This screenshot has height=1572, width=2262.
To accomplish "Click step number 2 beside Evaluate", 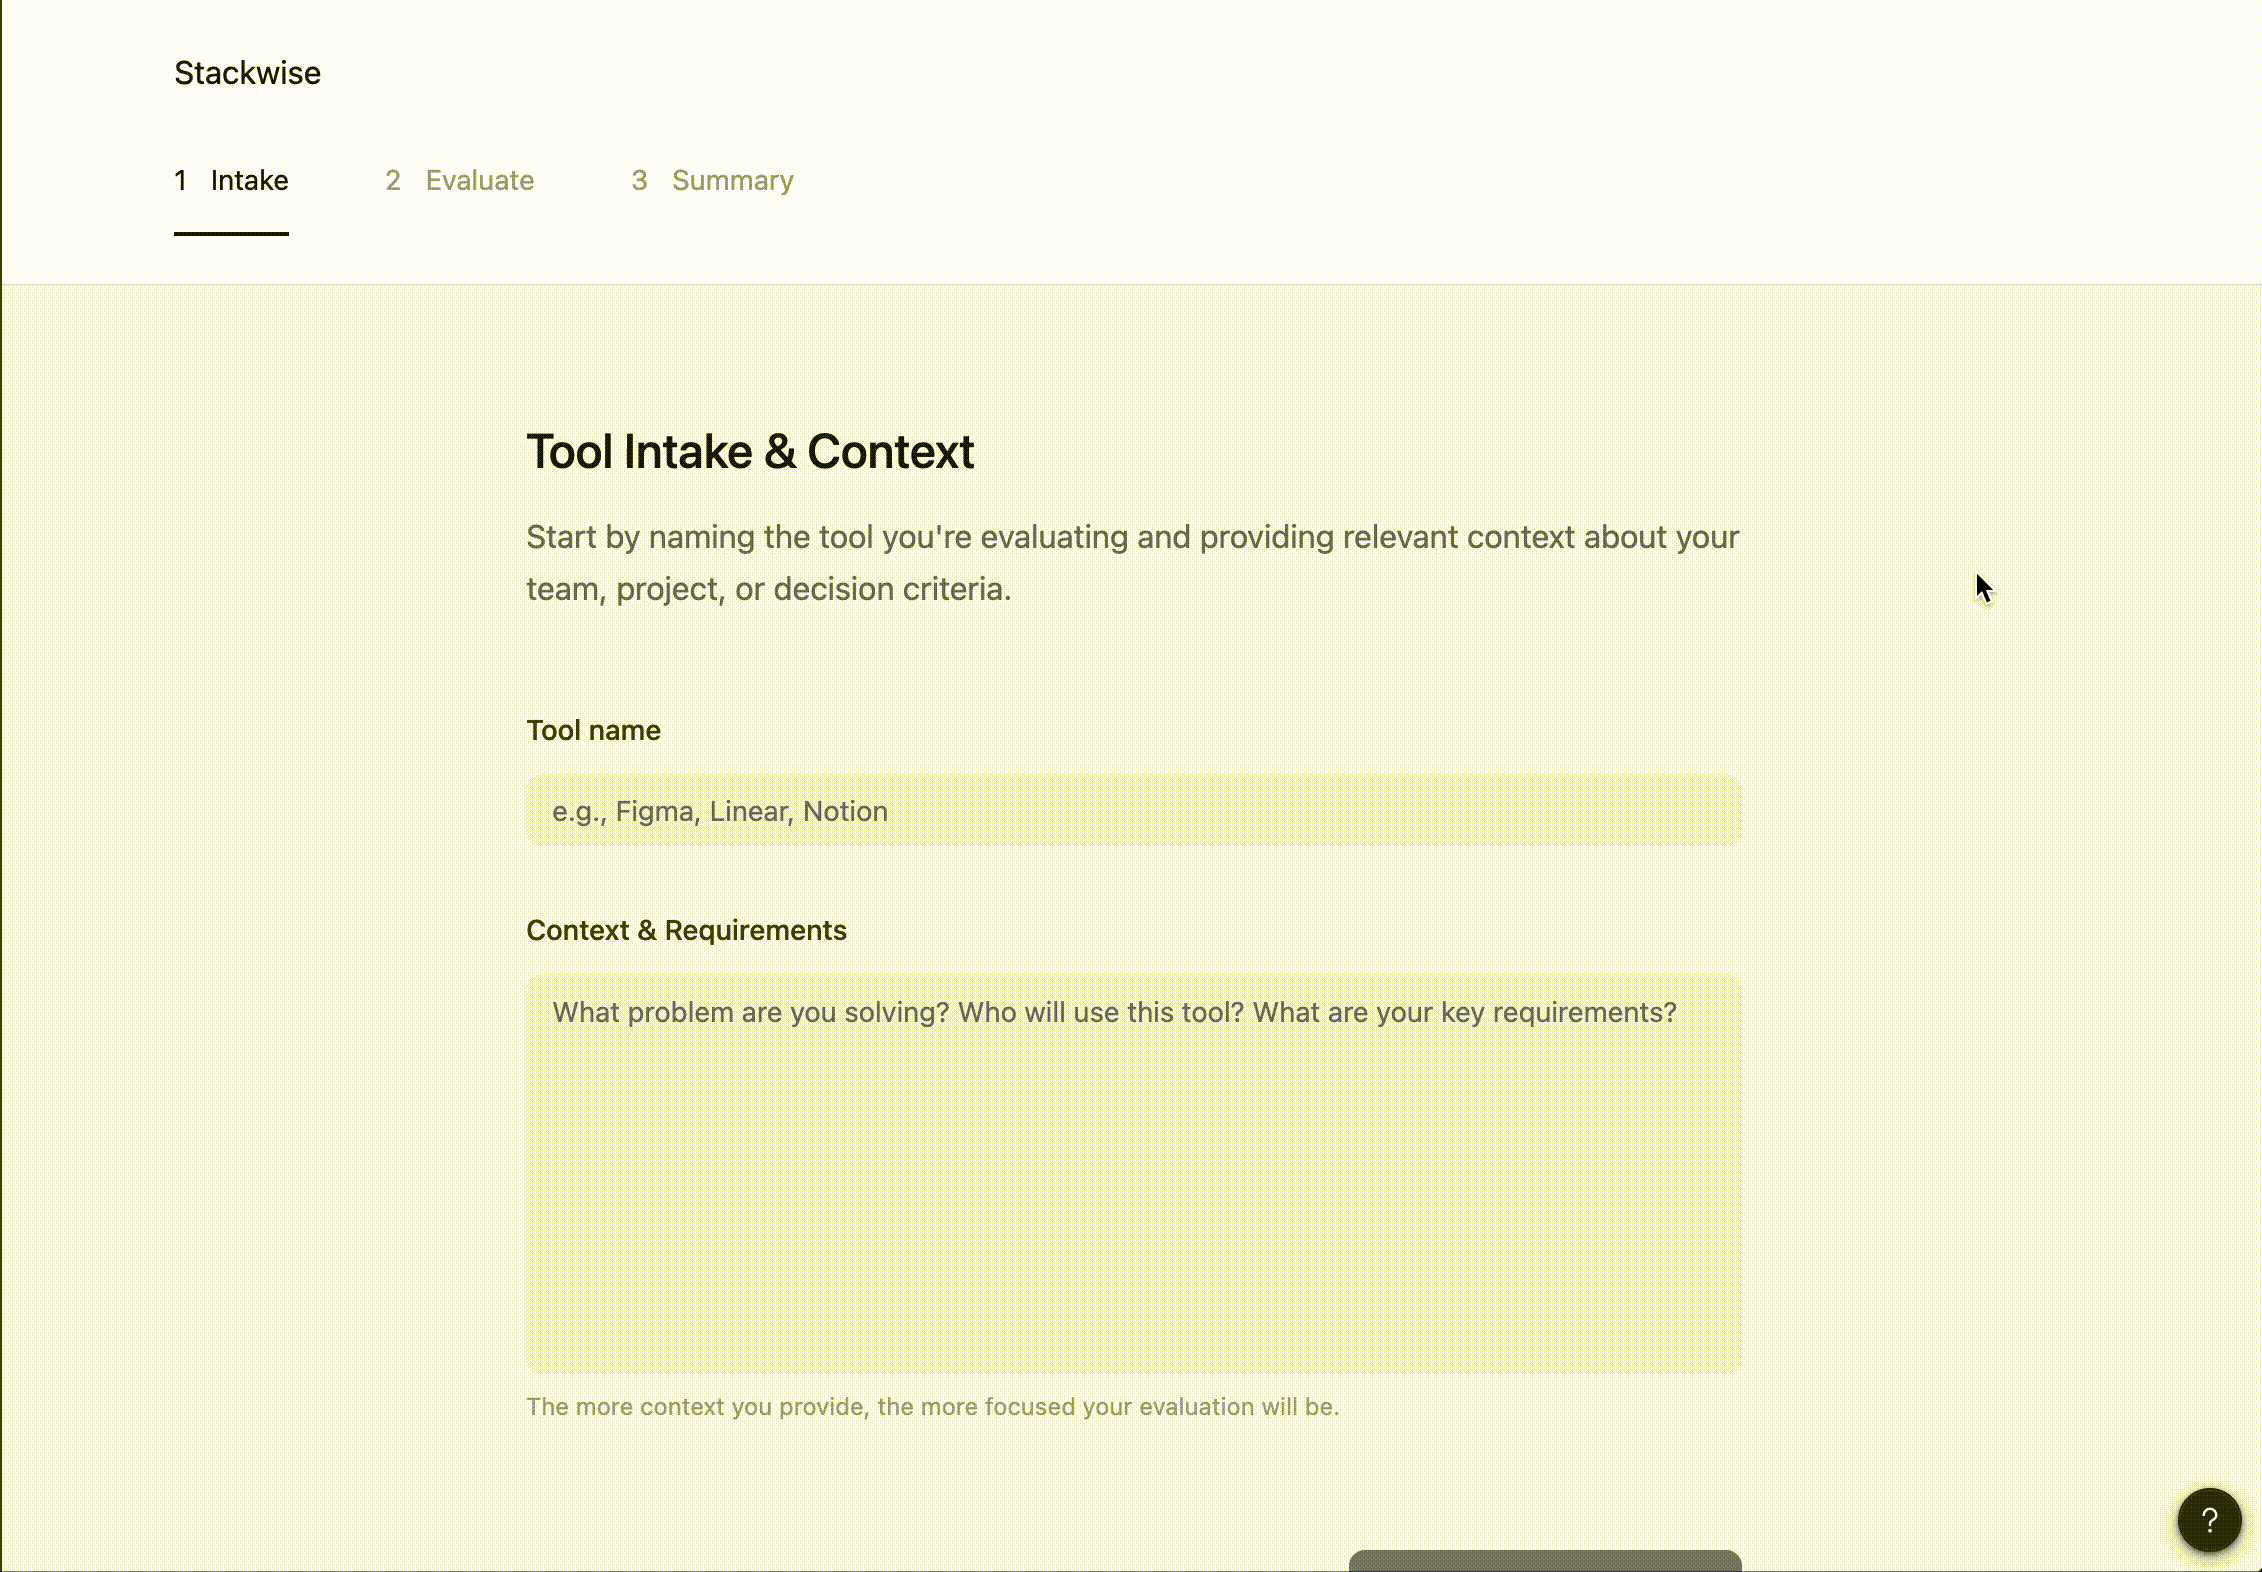I will pos(393,180).
